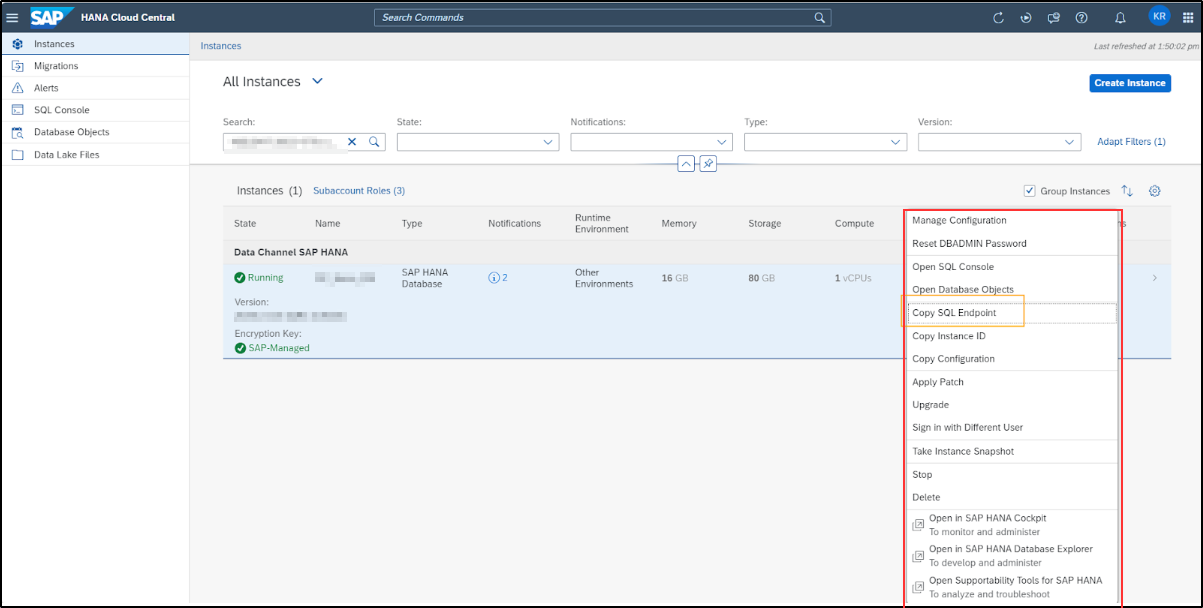Open the hamburger navigation menu
The height and width of the screenshot is (608, 1203).
pyautogui.click(x=13, y=17)
